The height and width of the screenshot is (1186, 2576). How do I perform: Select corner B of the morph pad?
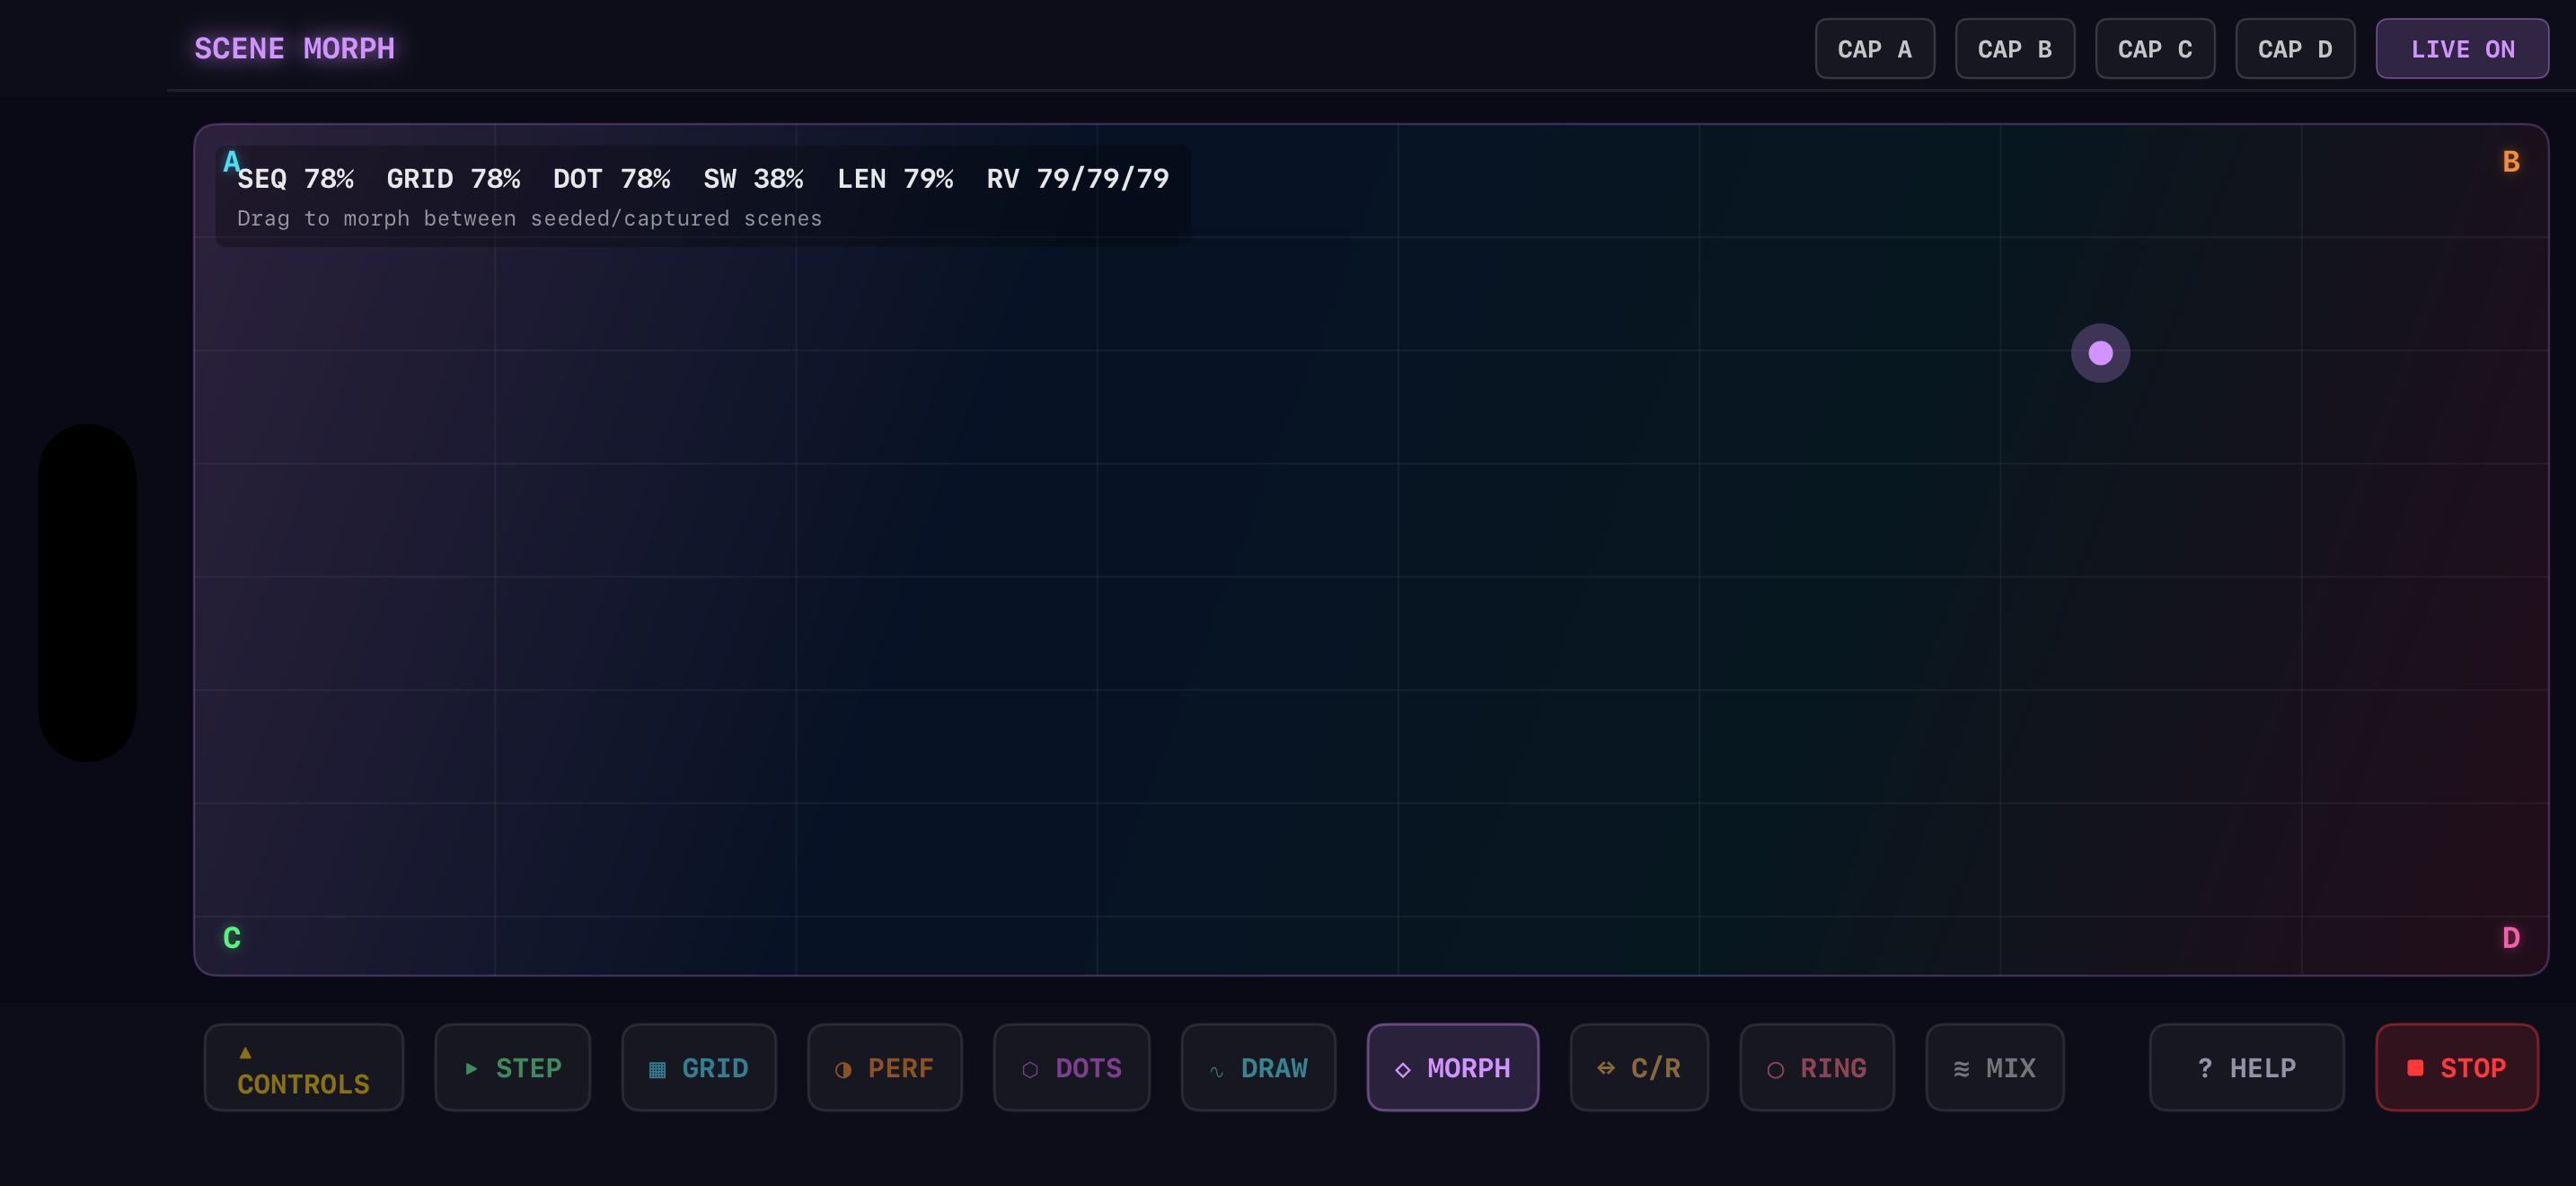(2510, 160)
